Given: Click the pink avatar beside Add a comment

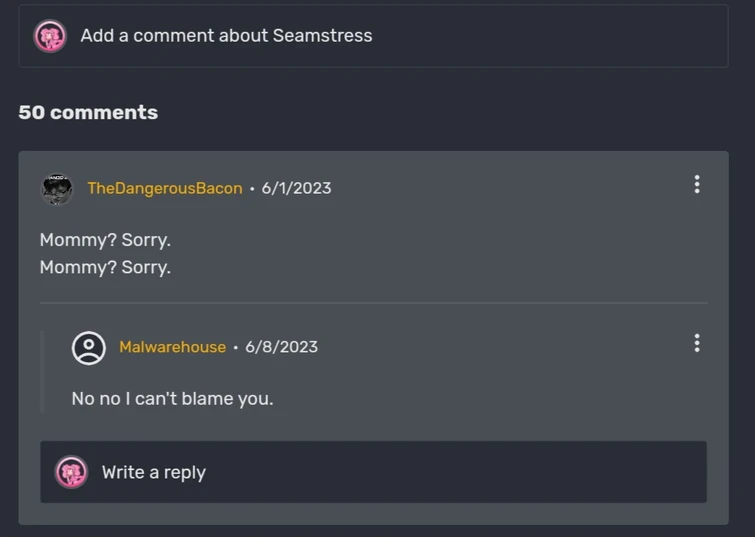Looking at the screenshot, I should point(50,36).
